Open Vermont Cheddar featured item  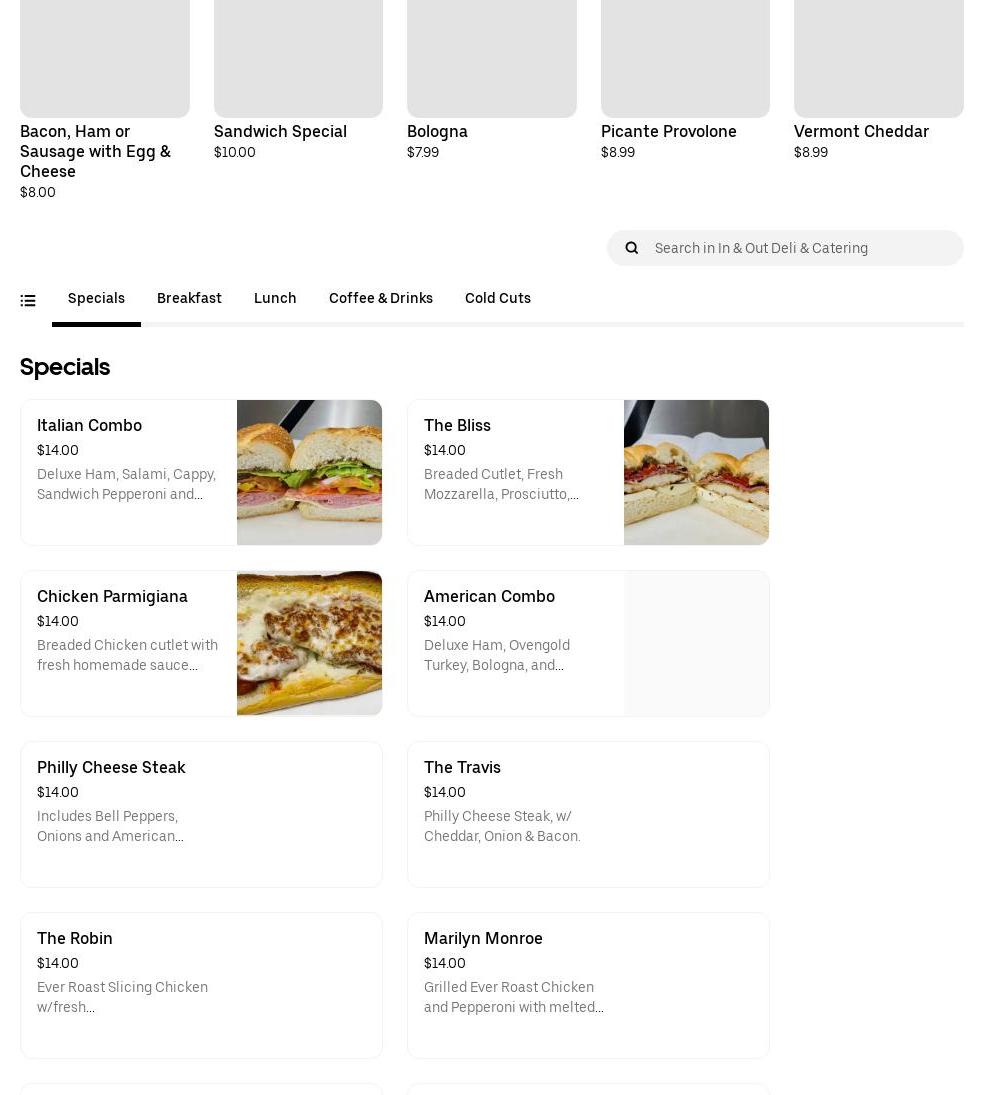coord(861,131)
